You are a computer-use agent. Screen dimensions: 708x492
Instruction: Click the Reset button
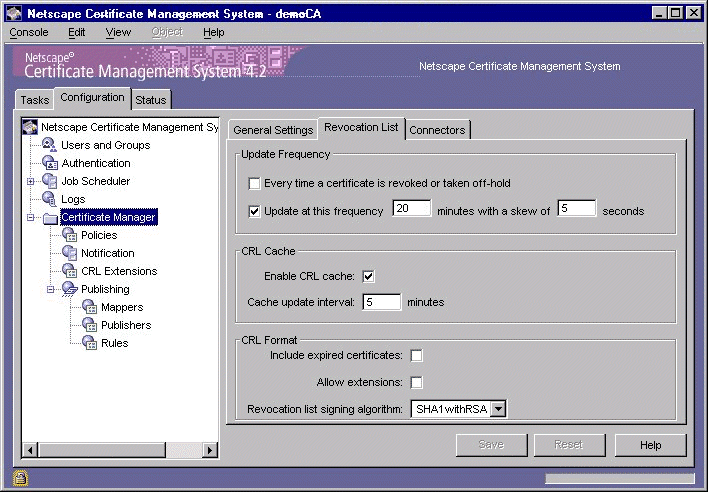(x=569, y=445)
